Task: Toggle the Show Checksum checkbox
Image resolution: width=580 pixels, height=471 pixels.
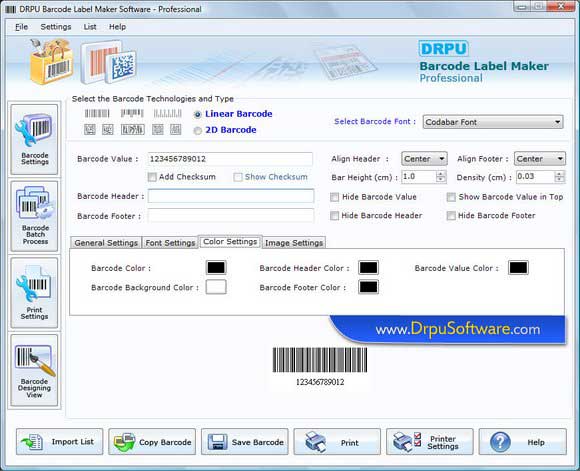Action: pos(238,177)
